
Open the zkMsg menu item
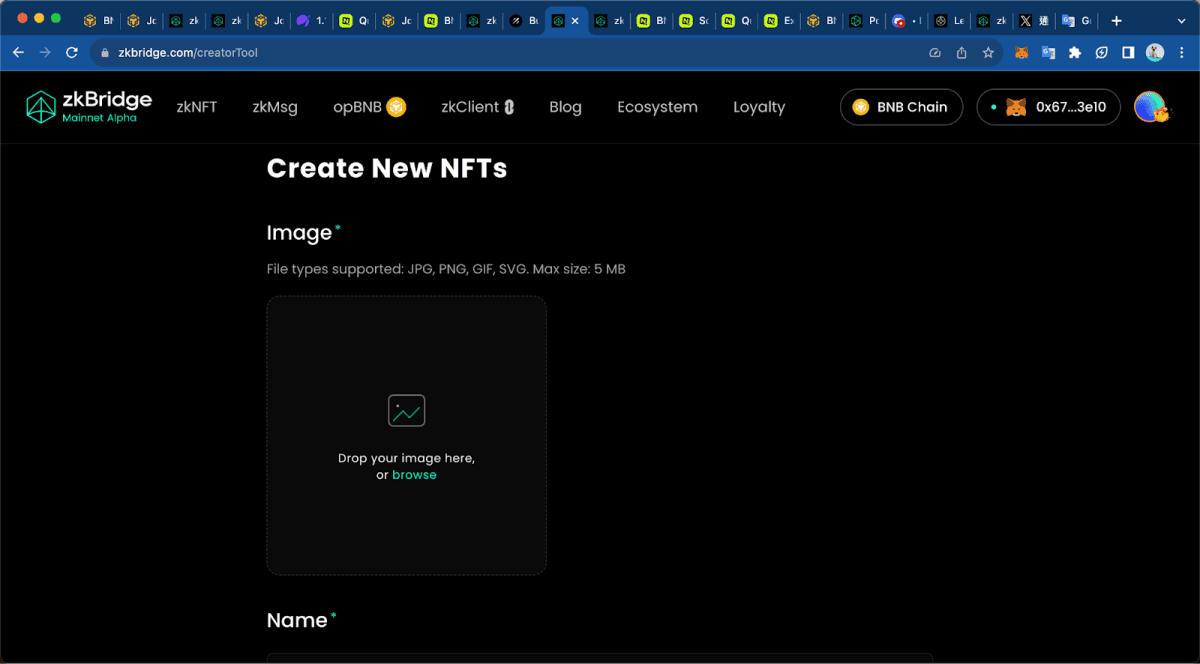point(275,107)
